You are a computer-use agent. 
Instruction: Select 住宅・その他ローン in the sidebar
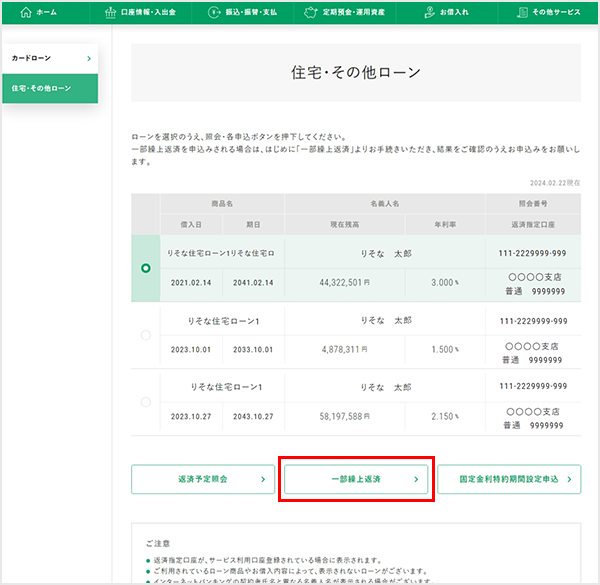click(x=50, y=88)
